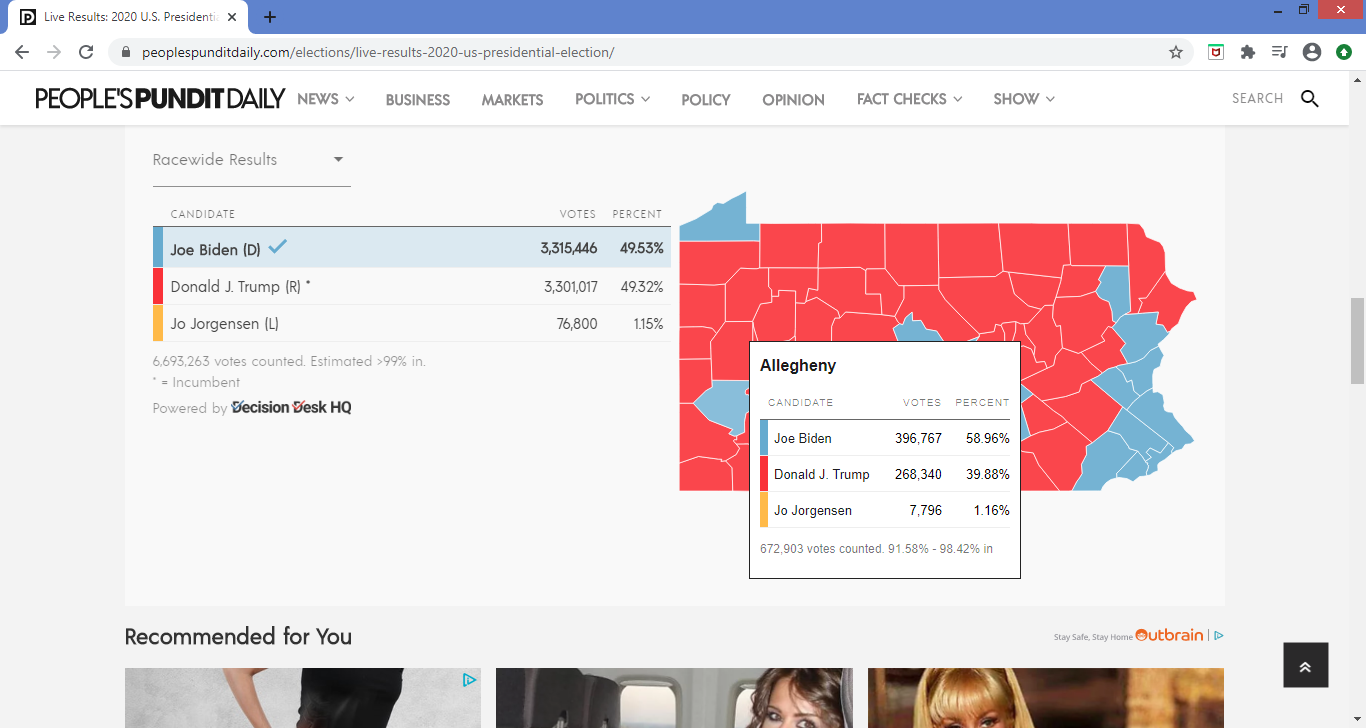Image resolution: width=1366 pixels, height=728 pixels.
Task: Click the page vertical scrollbar thumb
Action: click(x=1357, y=340)
